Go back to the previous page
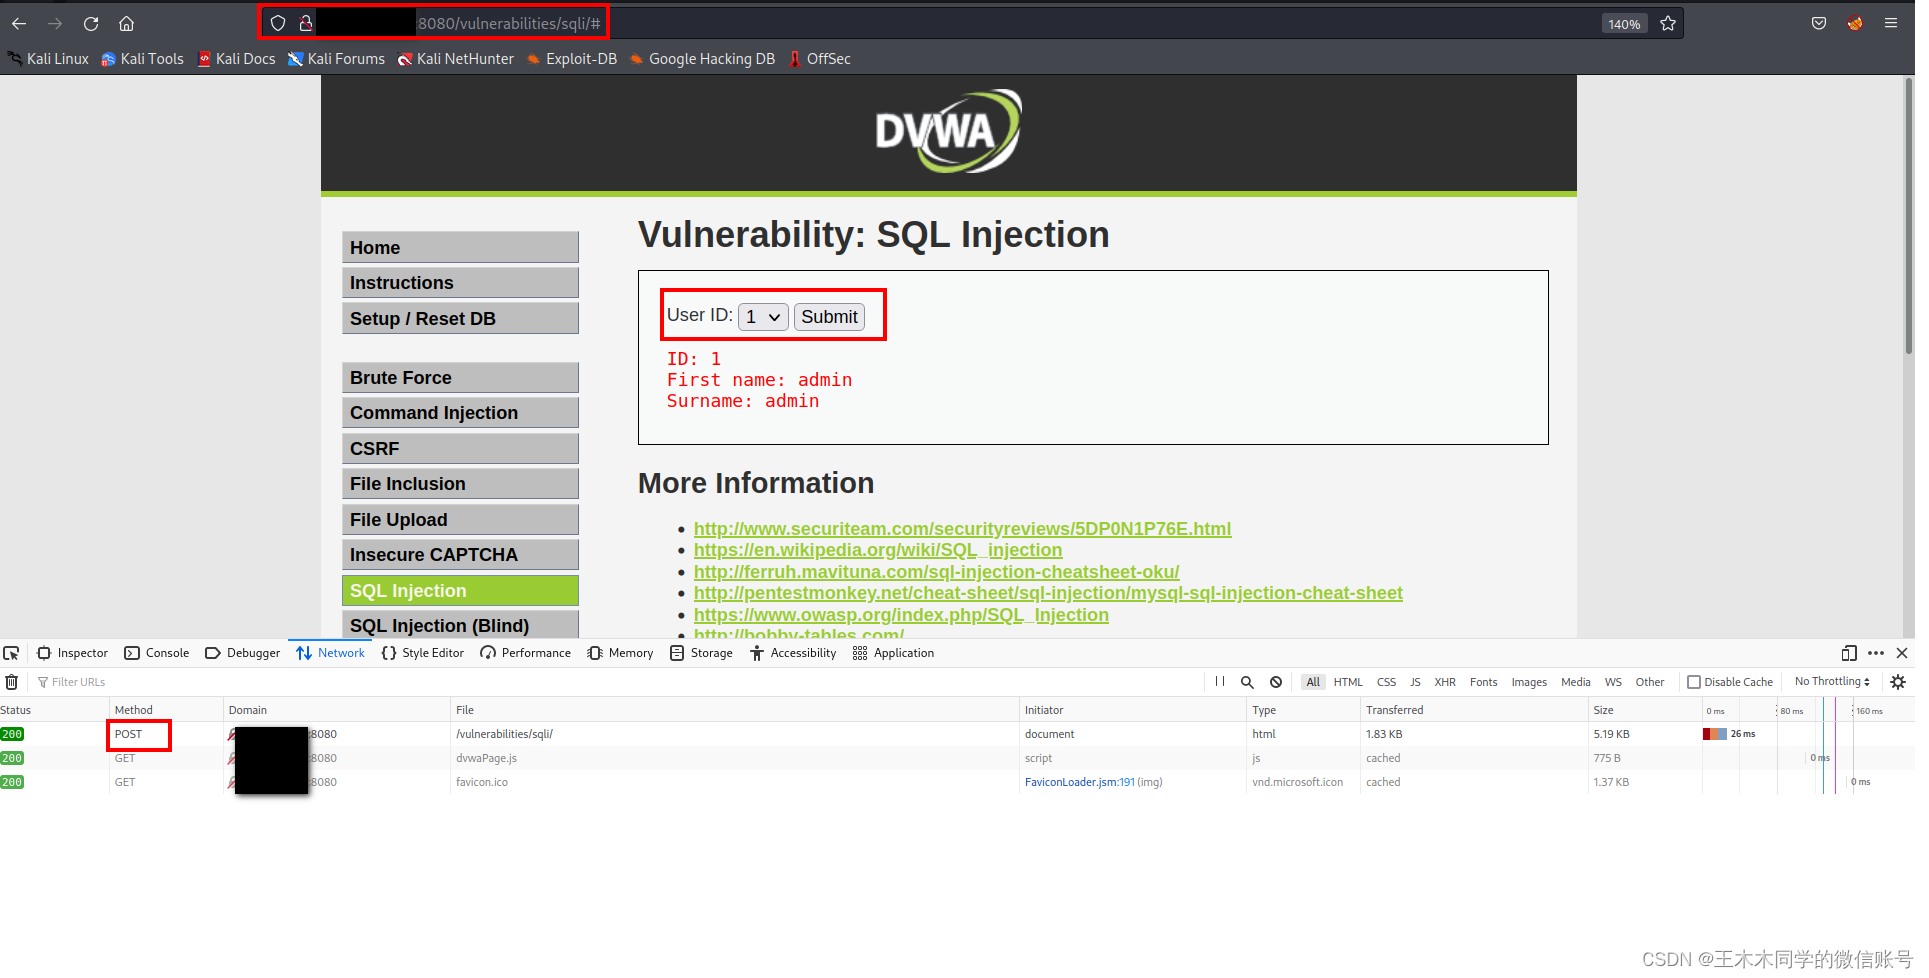 click(19, 23)
